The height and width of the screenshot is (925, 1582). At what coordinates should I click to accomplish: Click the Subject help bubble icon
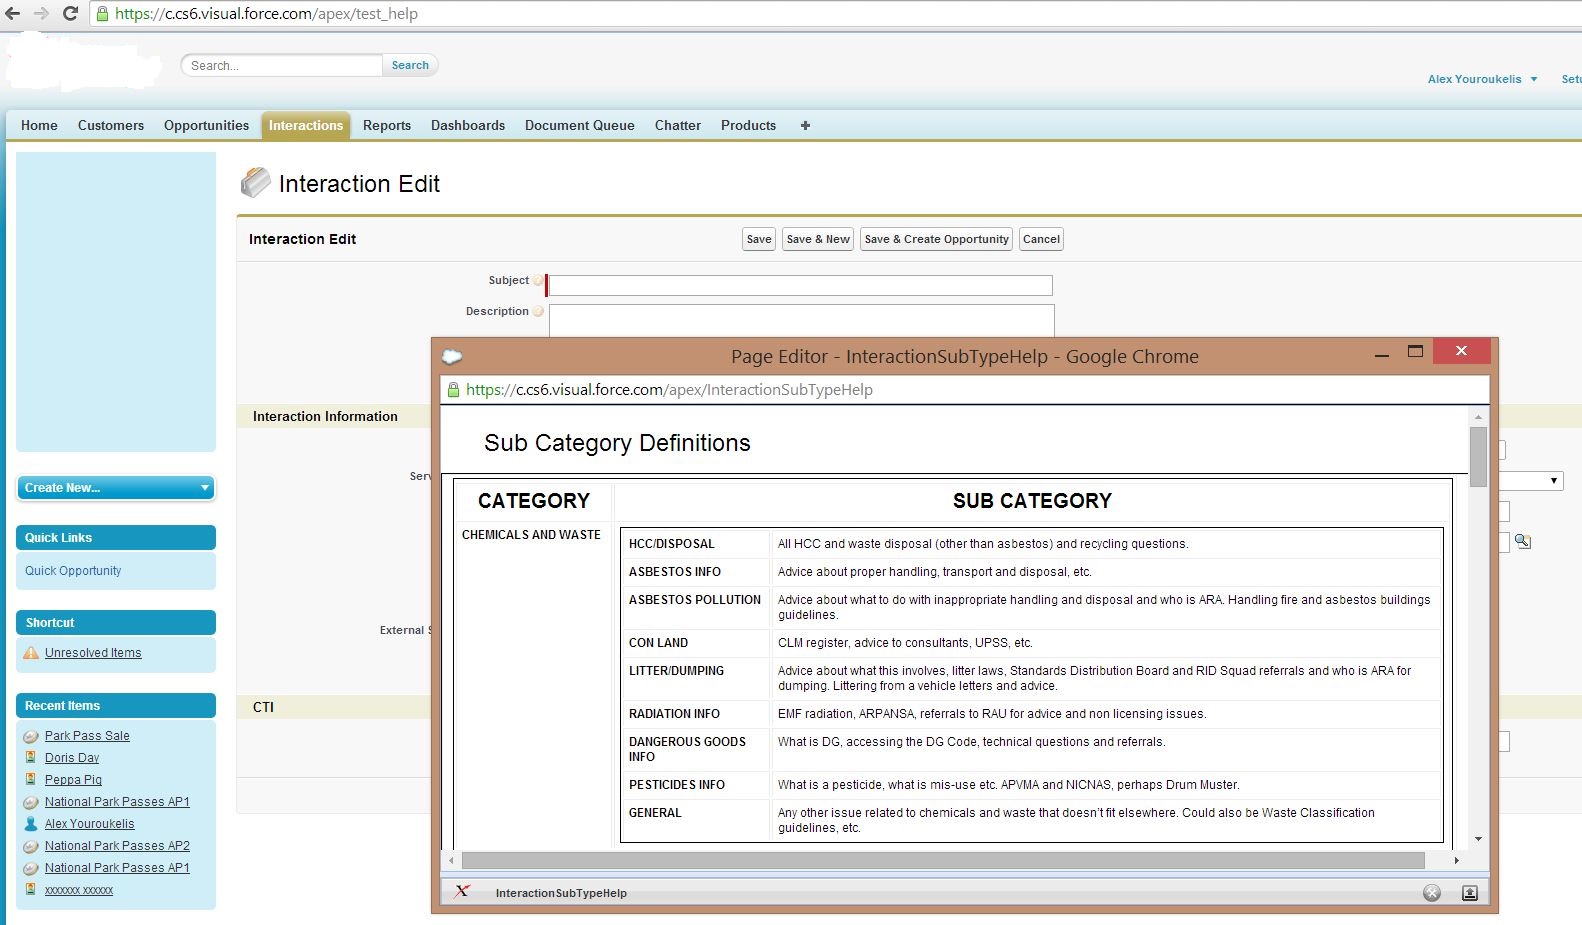538,281
